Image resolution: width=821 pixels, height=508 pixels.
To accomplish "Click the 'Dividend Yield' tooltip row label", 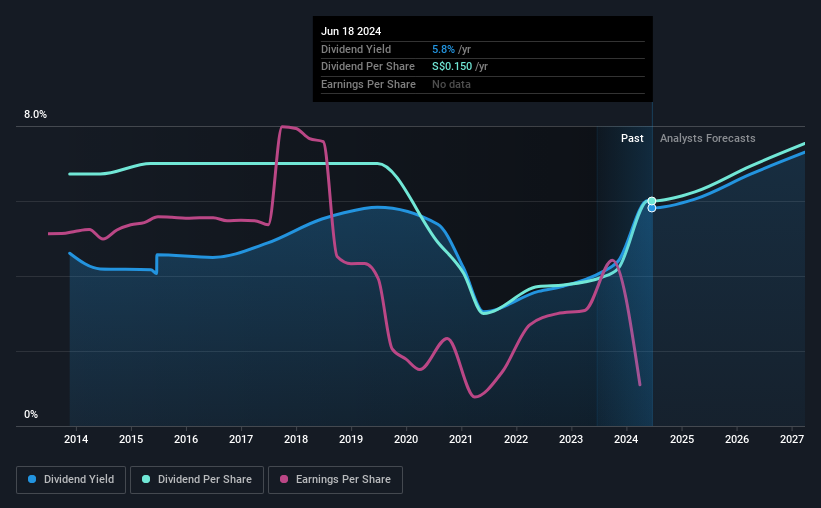I will (356, 49).
